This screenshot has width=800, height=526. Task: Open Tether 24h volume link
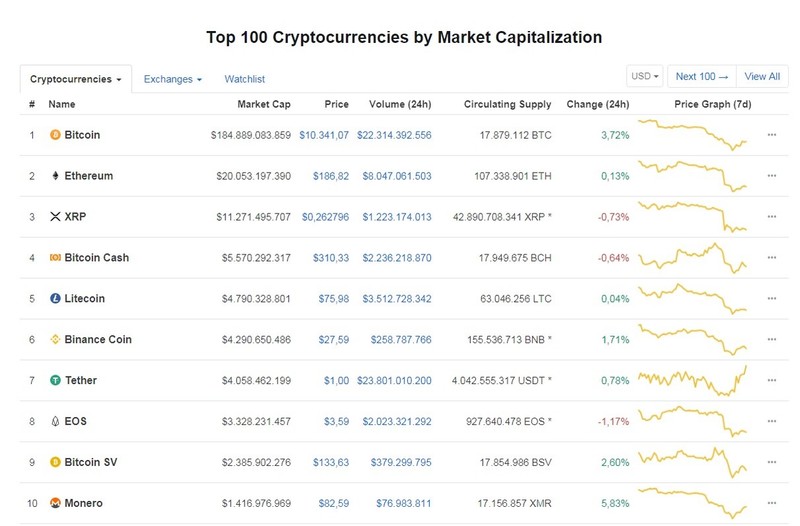click(x=394, y=381)
